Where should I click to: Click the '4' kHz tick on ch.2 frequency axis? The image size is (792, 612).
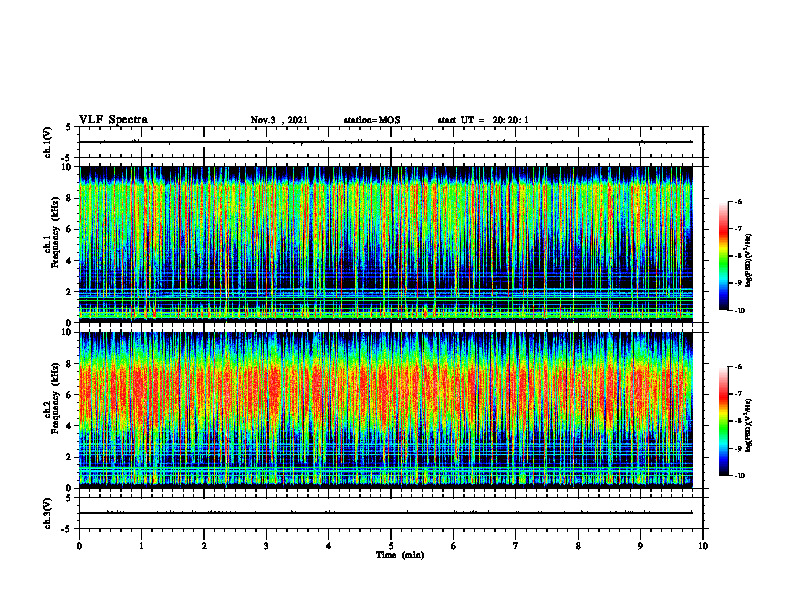(70, 426)
